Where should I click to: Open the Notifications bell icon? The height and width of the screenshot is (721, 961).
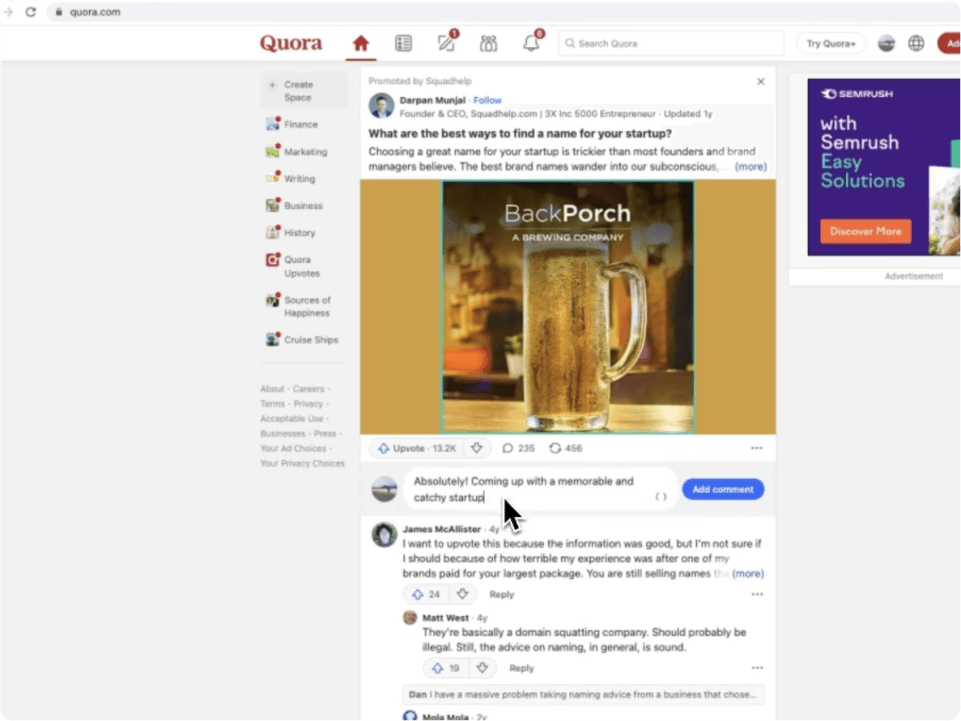[531, 43]
